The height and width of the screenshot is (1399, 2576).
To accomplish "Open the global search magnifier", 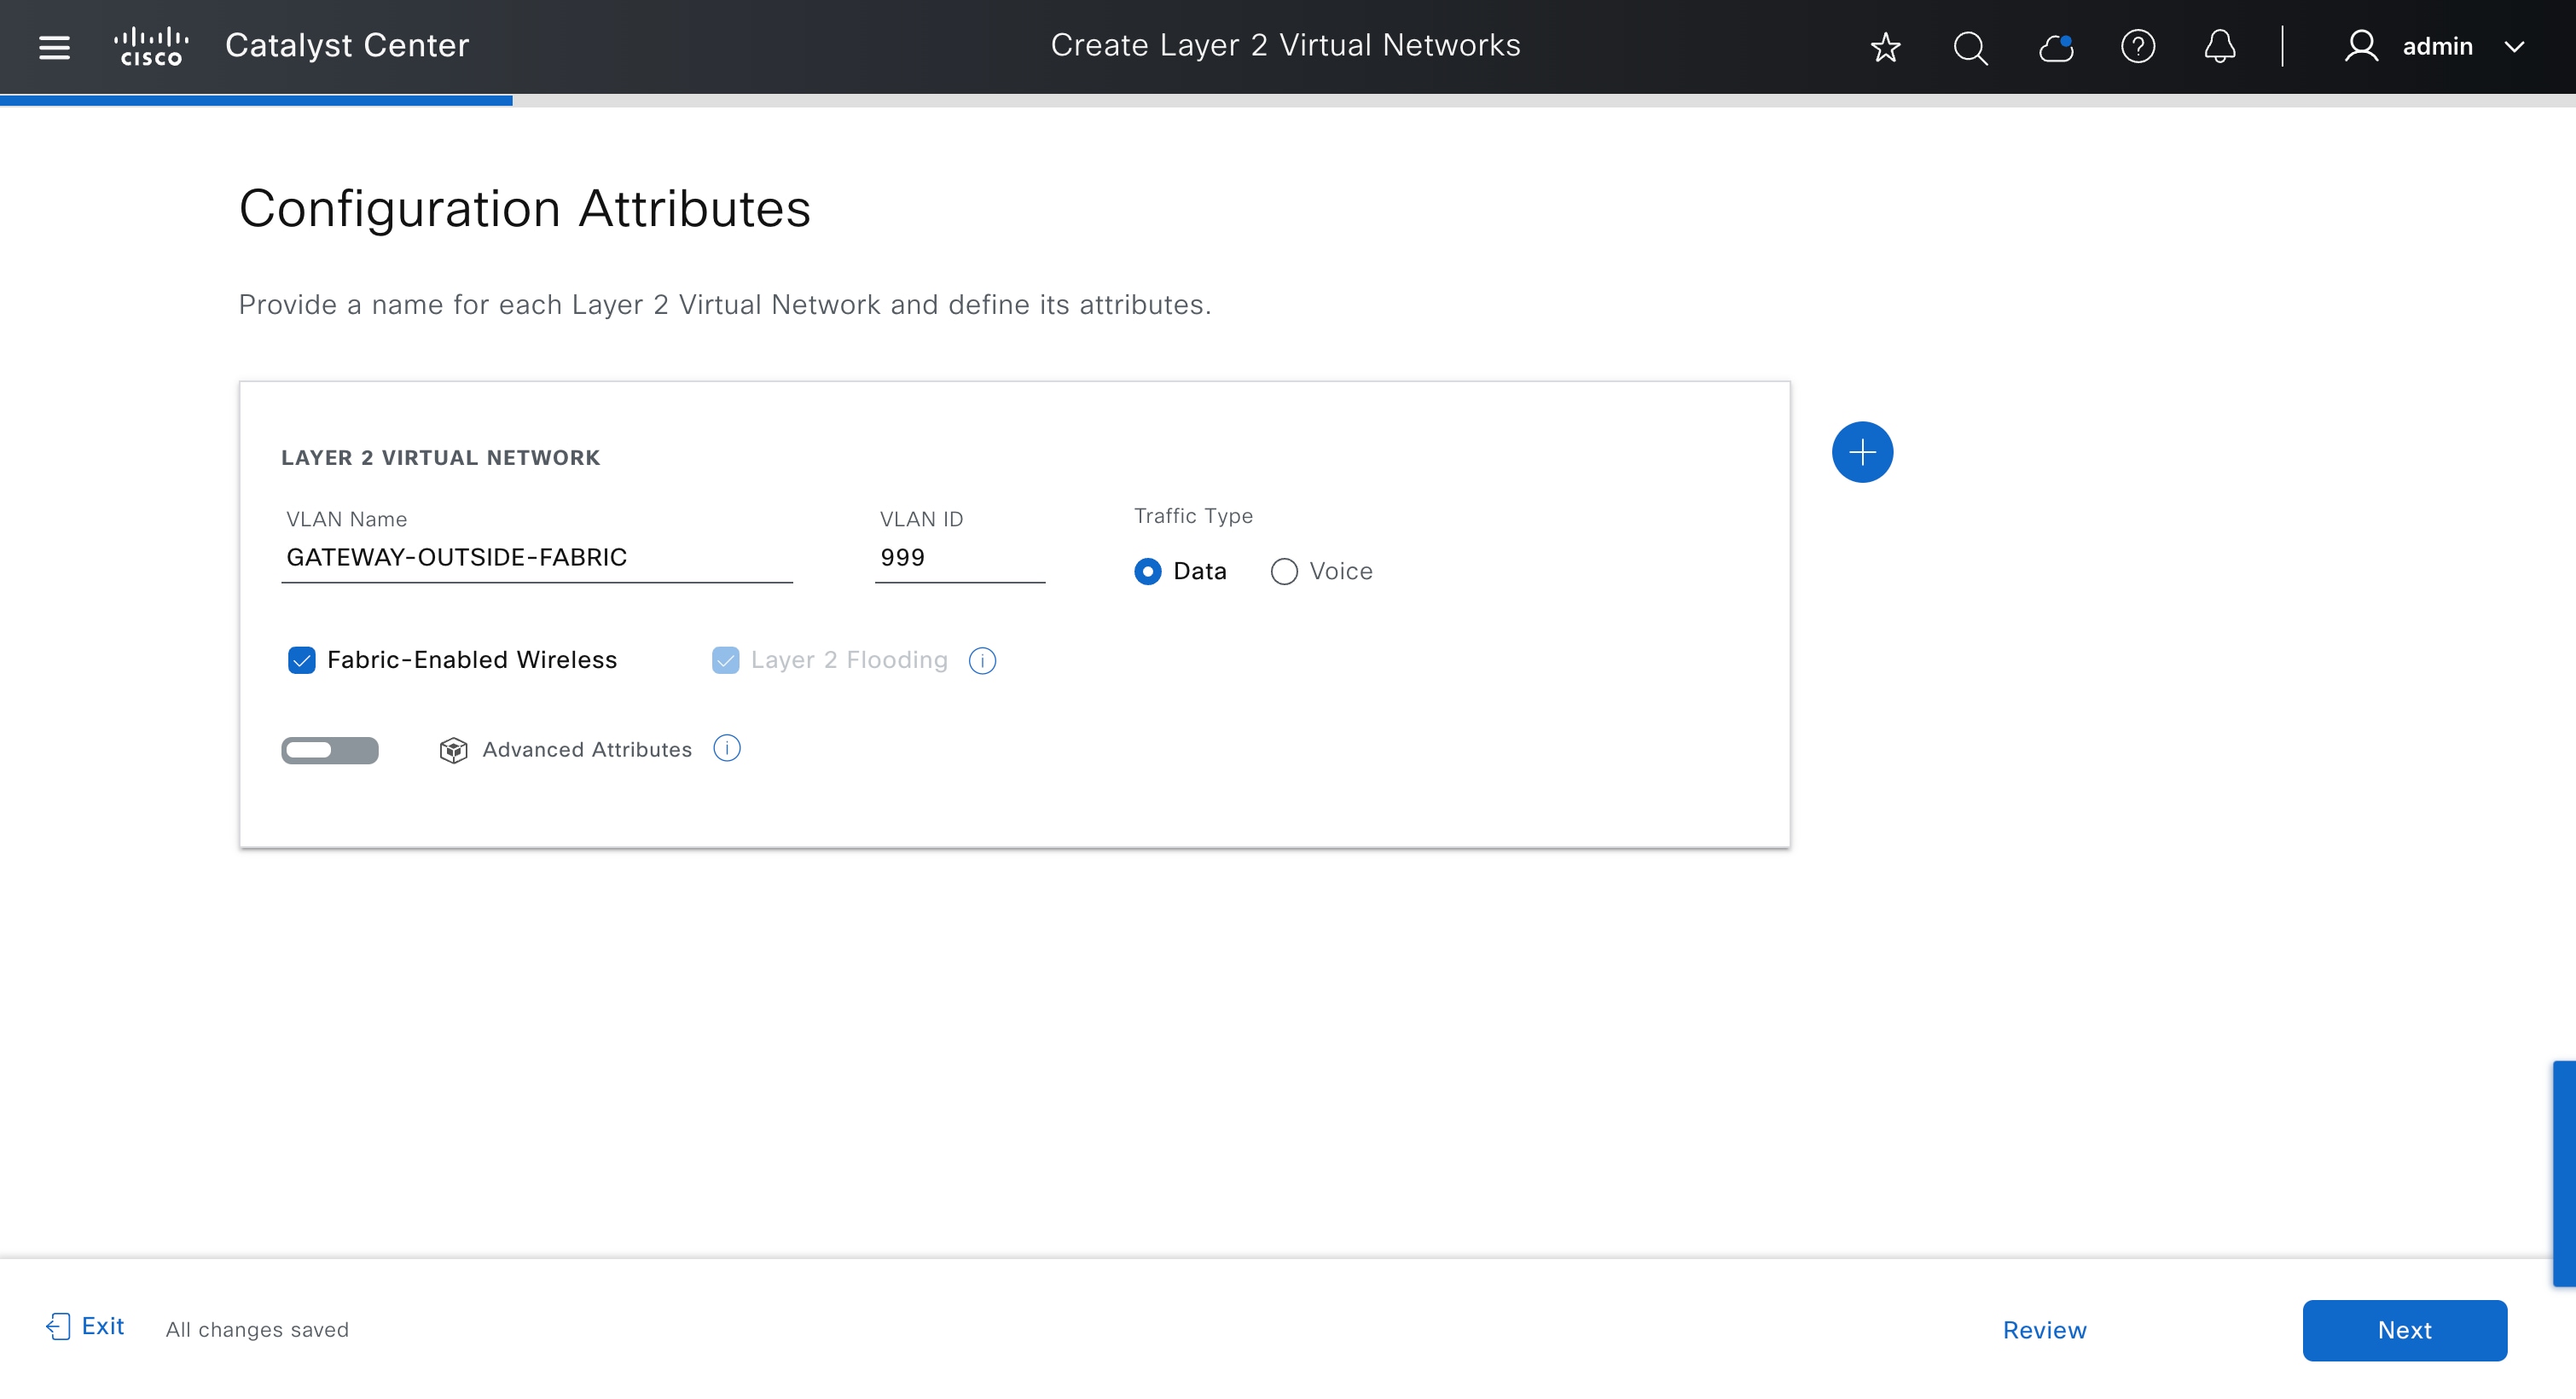I will click(1969, 47).
